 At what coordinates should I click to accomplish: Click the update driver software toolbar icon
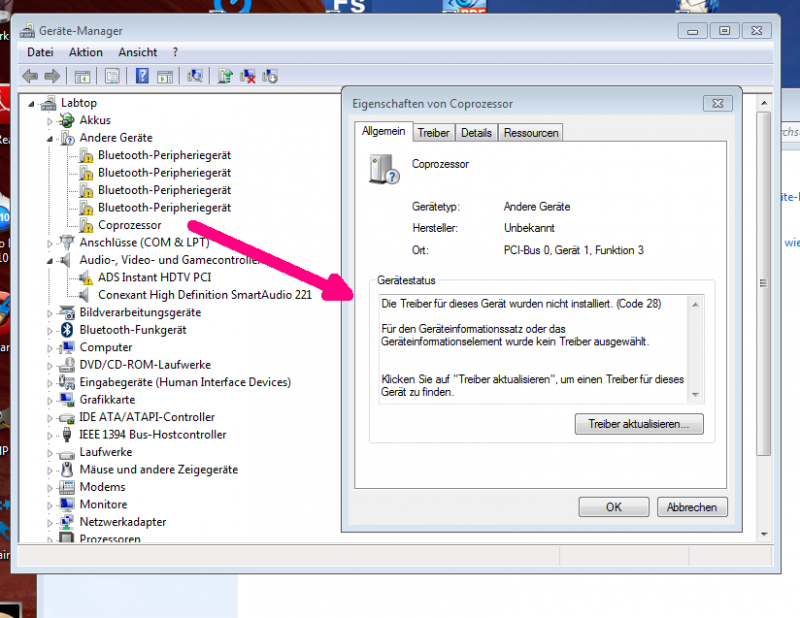click(225, 76)
